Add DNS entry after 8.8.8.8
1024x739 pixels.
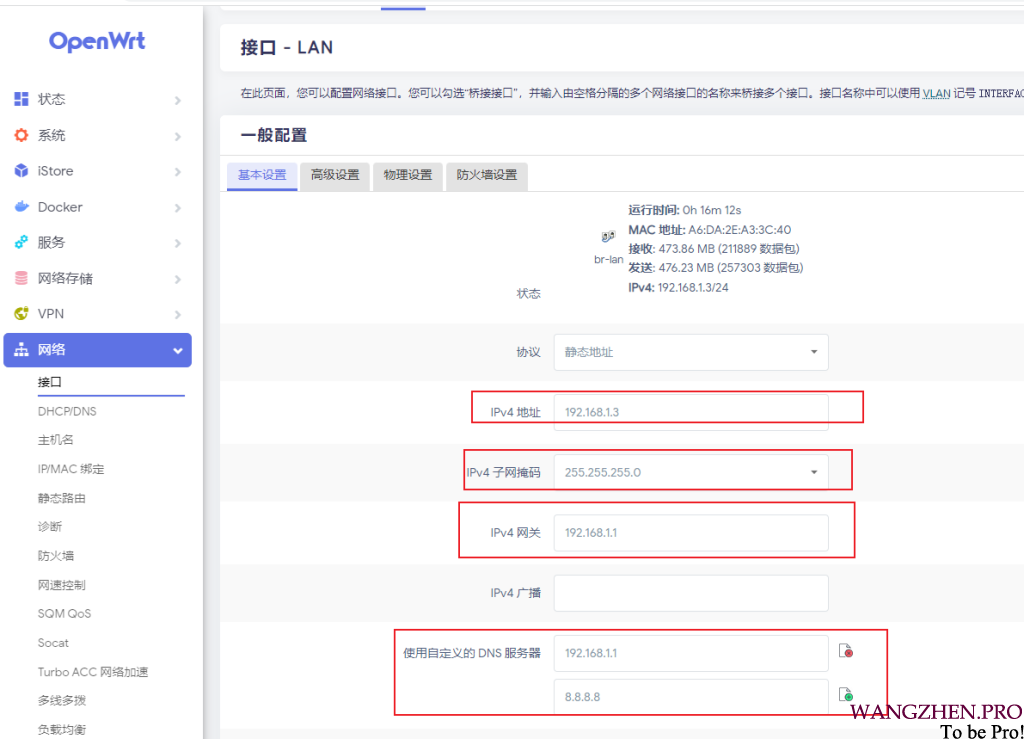point(846,695)
